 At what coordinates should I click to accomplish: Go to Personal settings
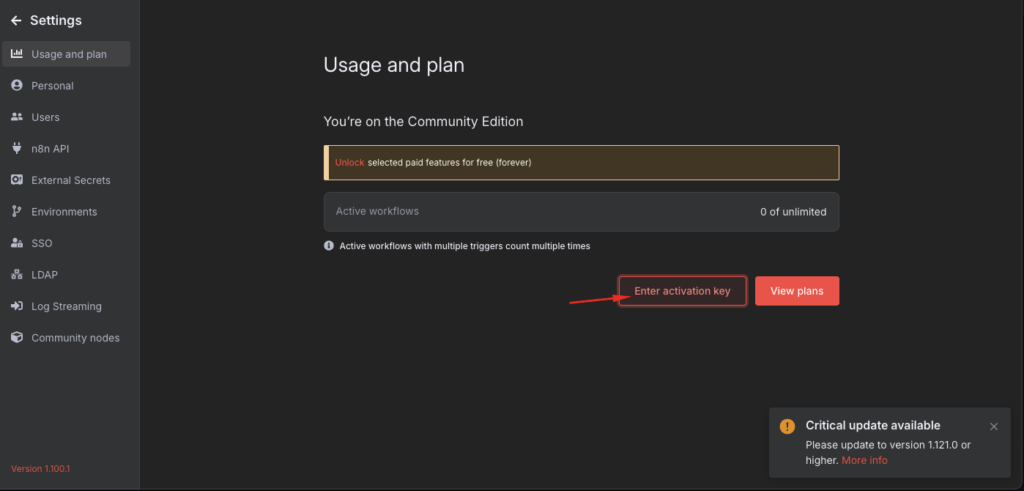click(x=52, y=86)
